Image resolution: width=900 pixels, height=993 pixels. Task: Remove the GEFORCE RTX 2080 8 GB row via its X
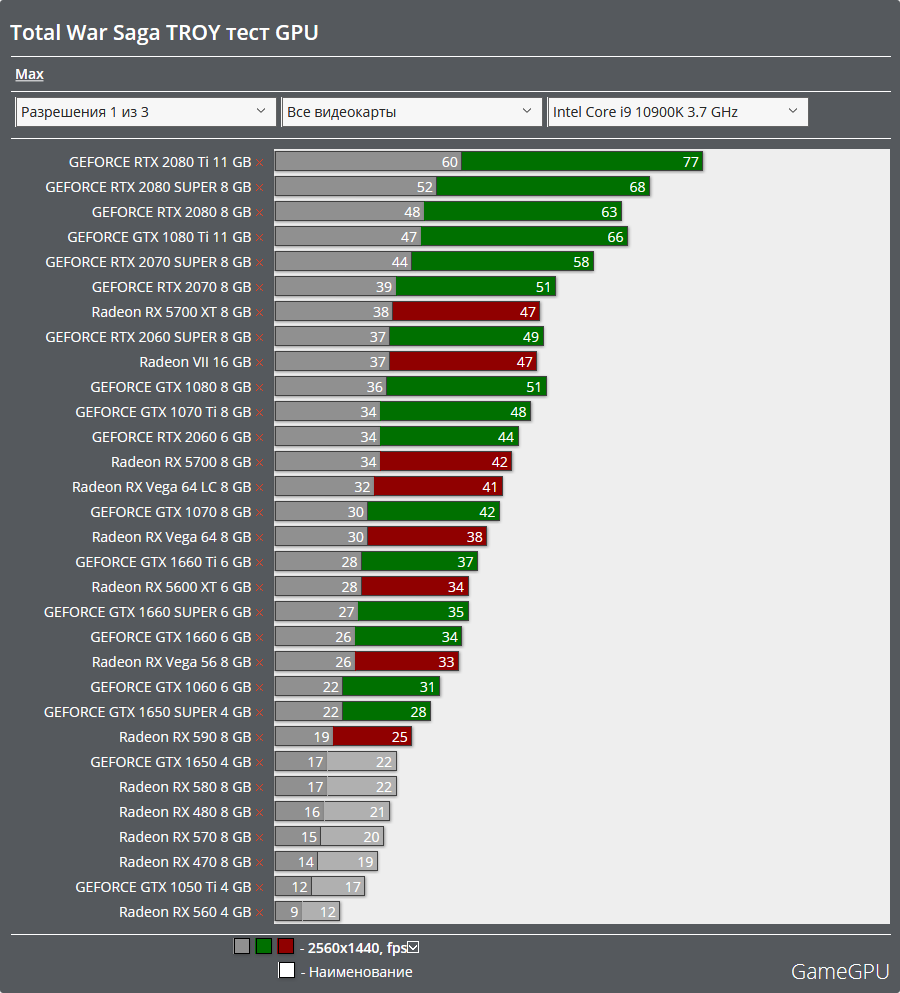click(x=260, y=213)
